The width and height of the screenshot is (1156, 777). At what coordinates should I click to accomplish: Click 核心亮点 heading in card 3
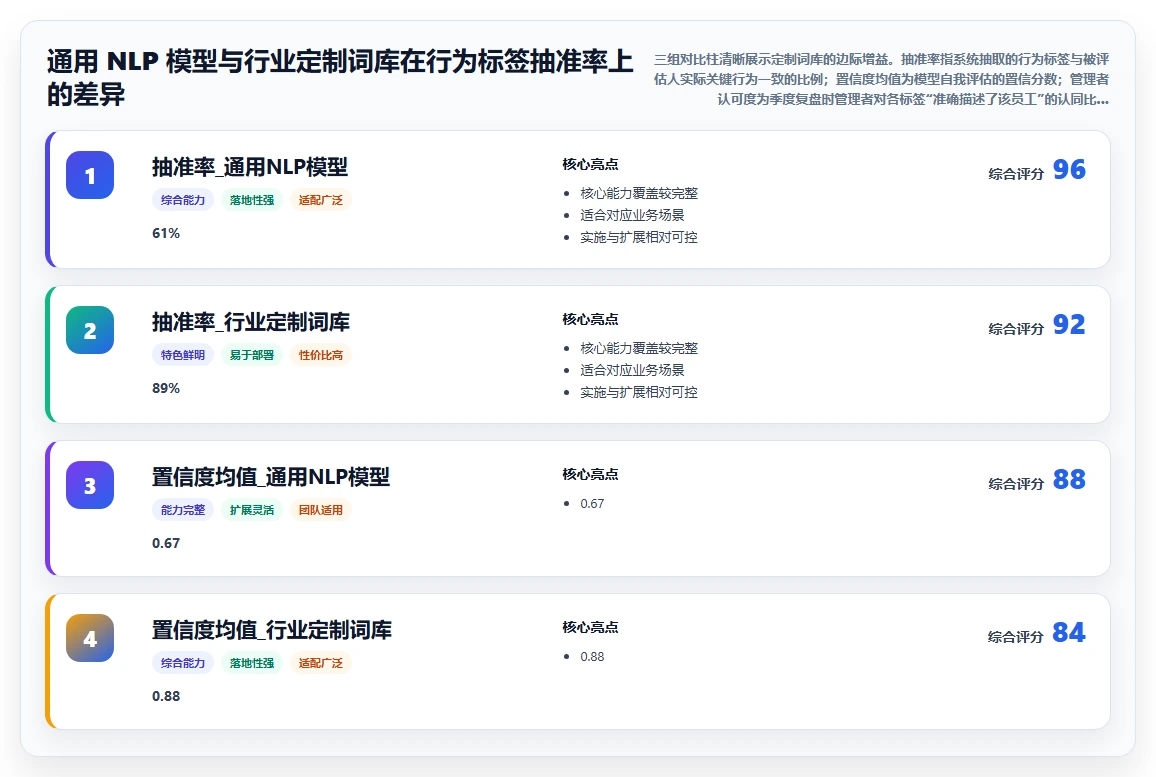[x=590, y=473]
